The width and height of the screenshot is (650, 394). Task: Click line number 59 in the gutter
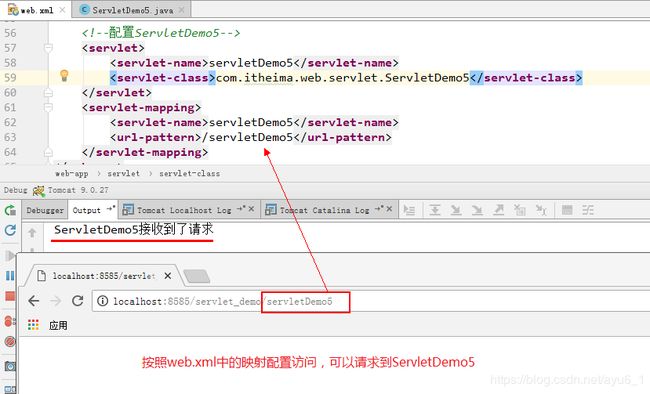coord(10,78)
